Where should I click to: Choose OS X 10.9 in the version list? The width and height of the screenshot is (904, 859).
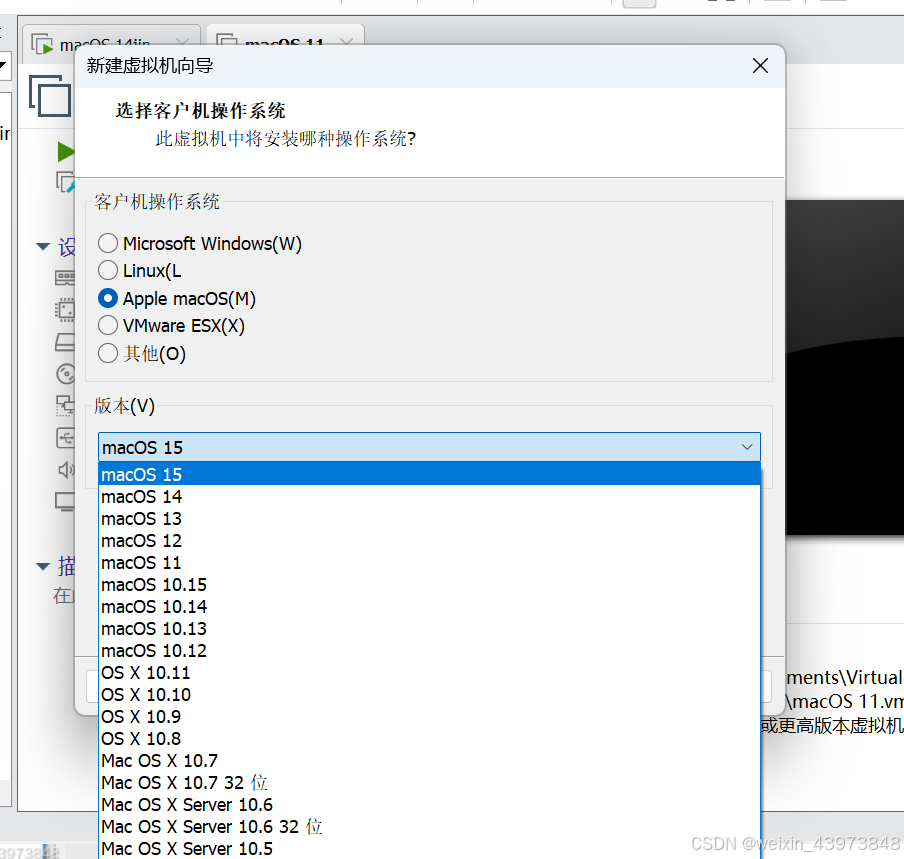(430, 717)
